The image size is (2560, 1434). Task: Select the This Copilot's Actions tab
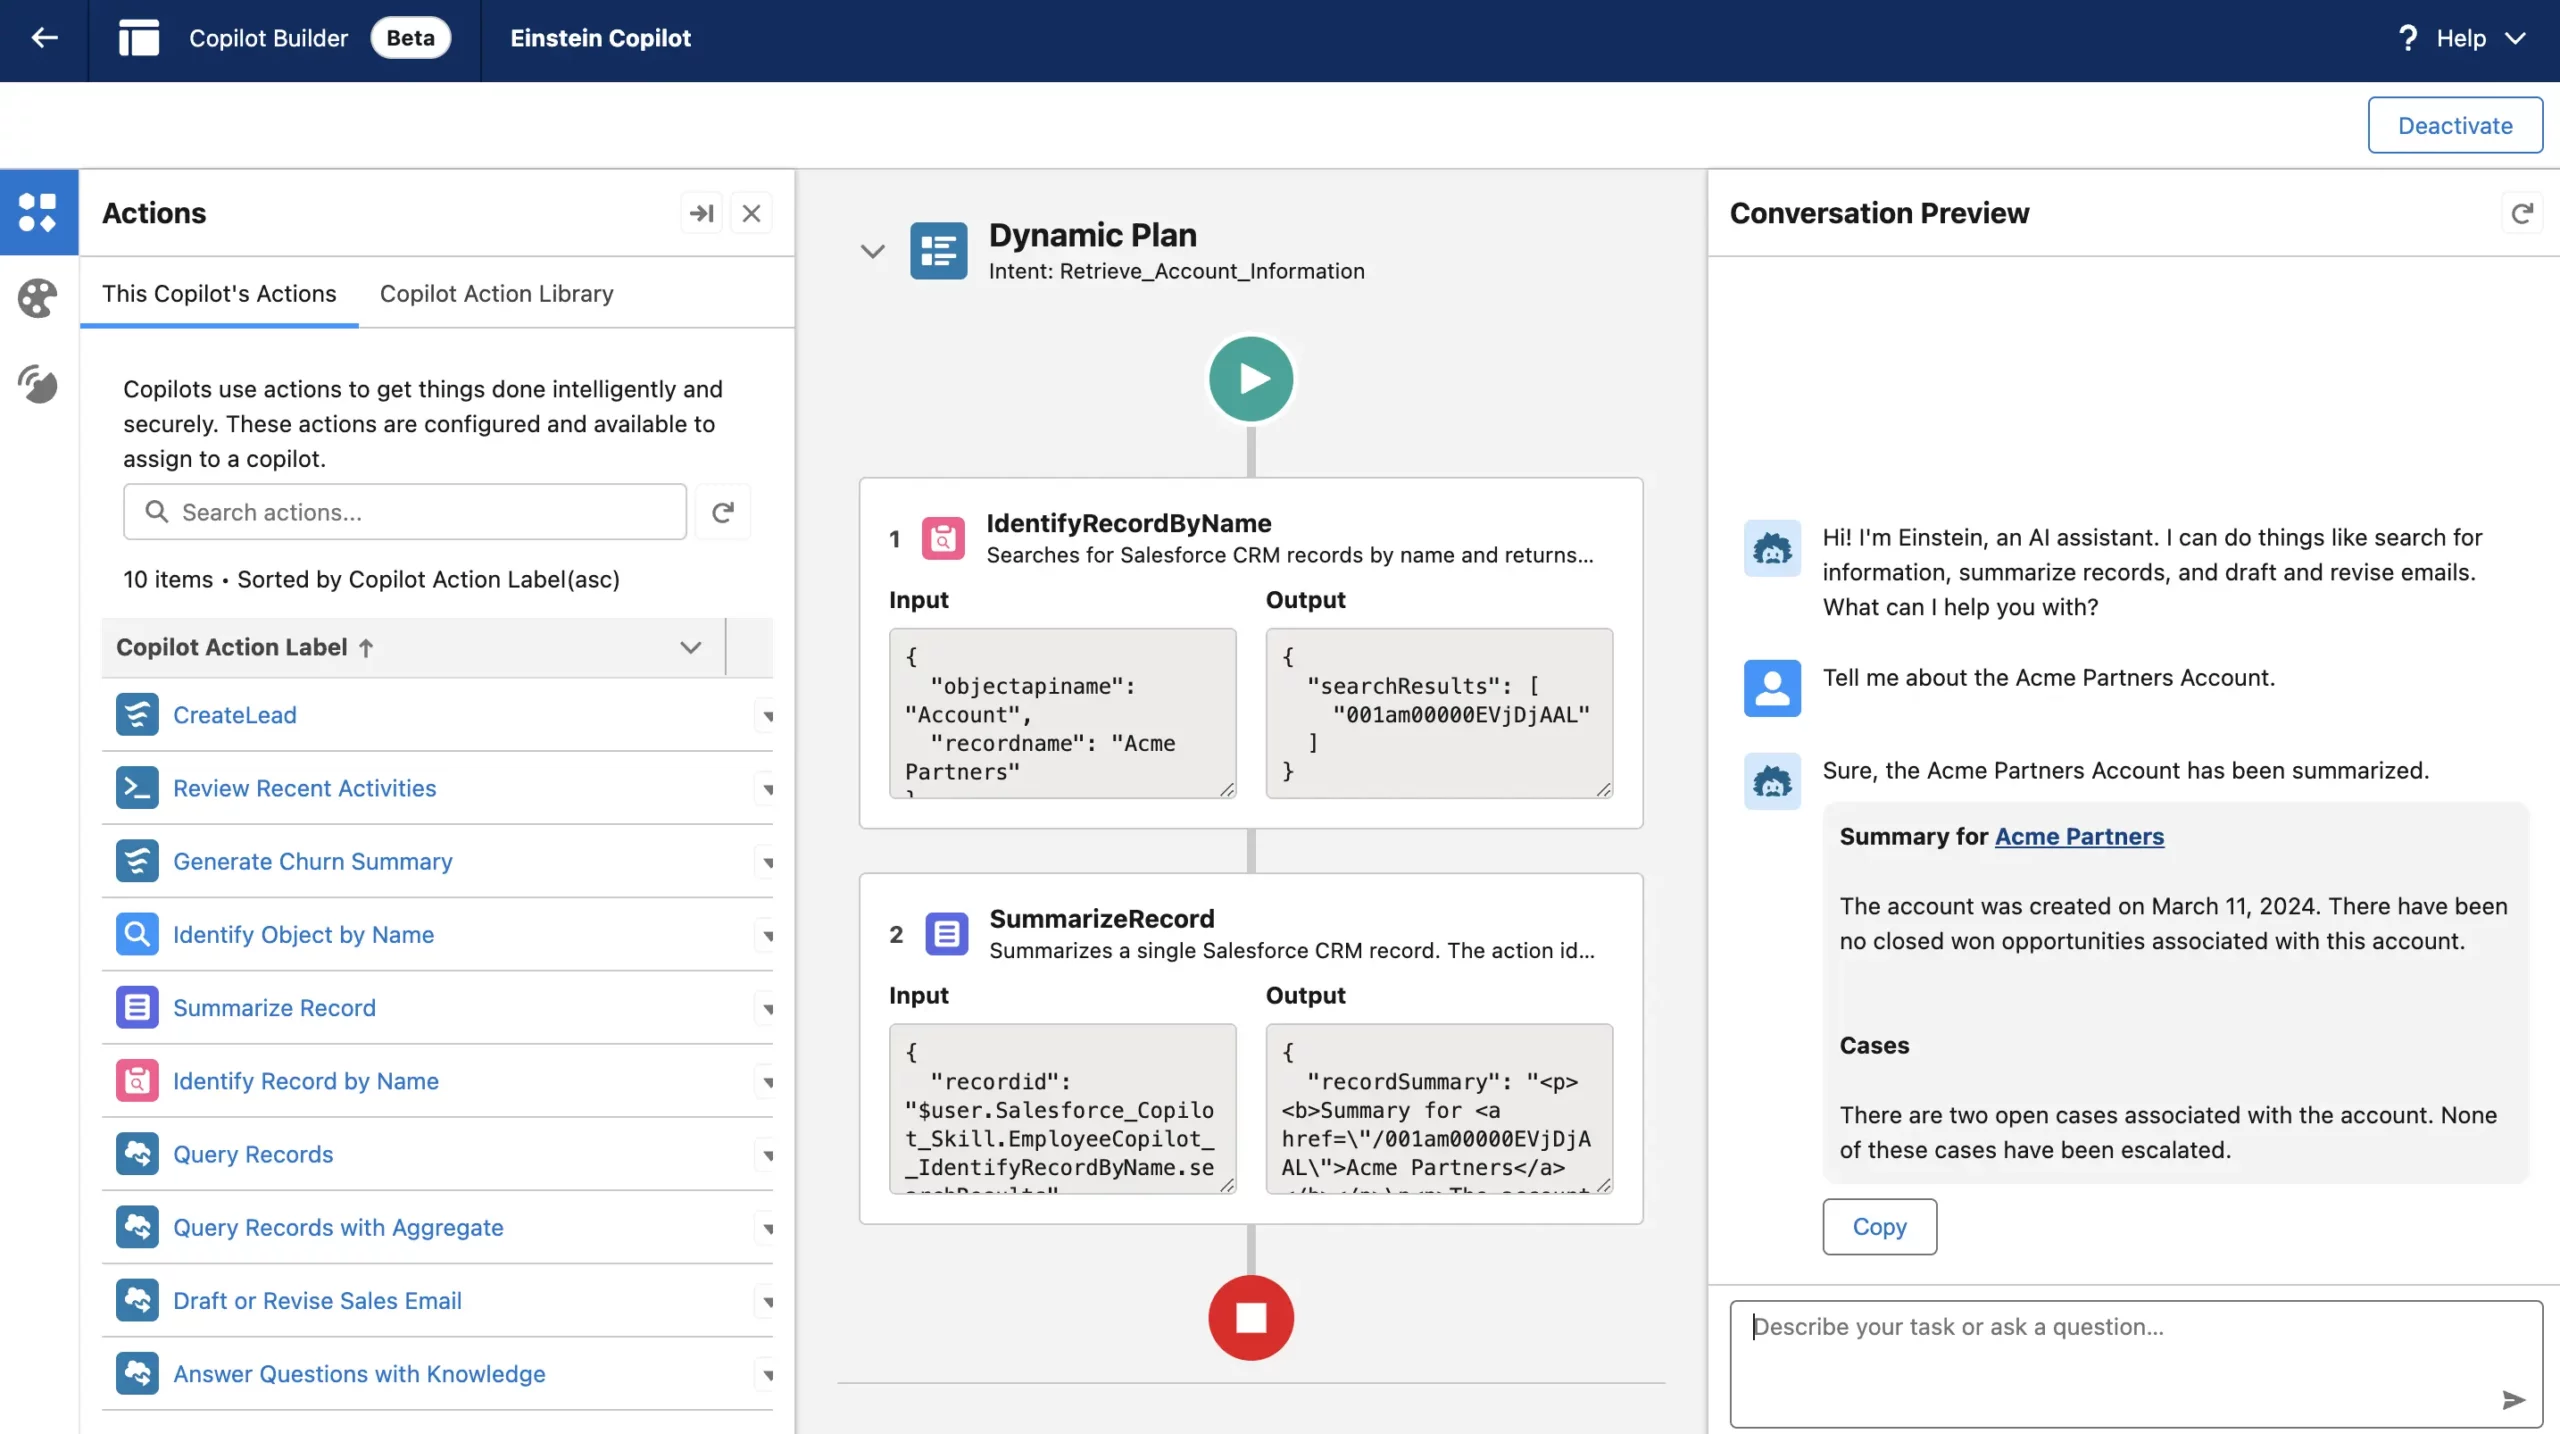pos(219,293)
